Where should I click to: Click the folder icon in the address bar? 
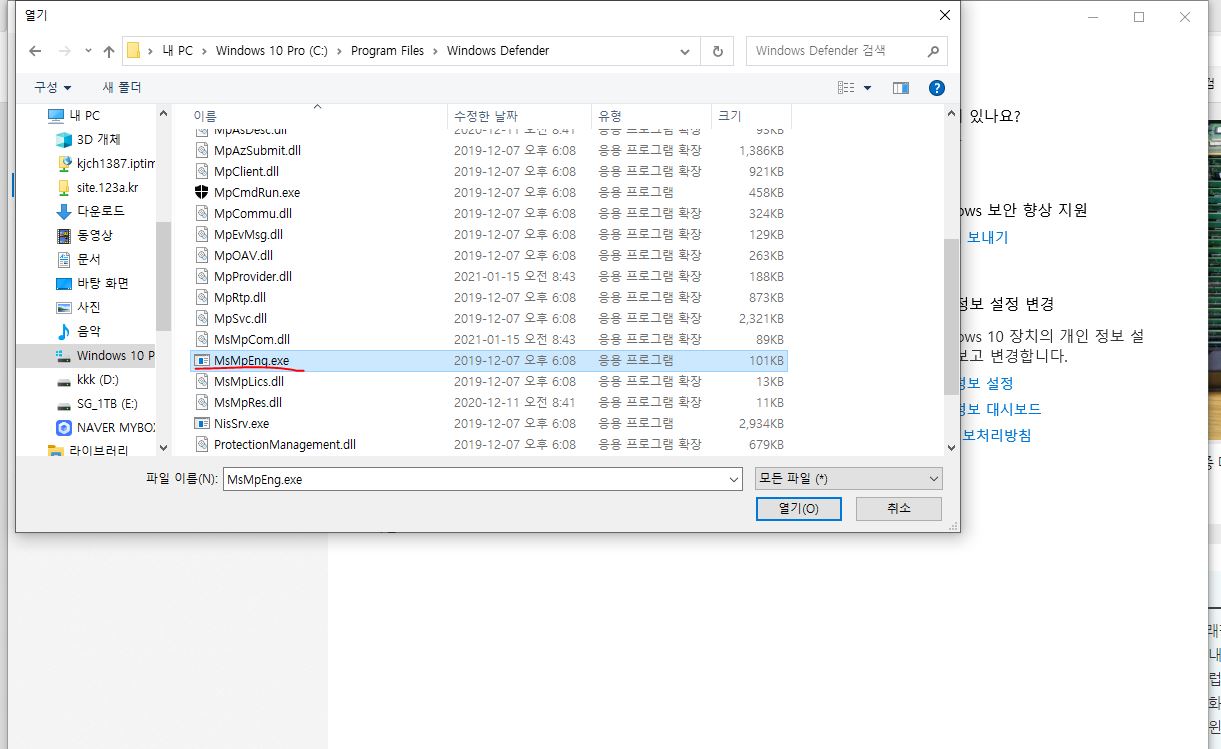pos(133,51)
